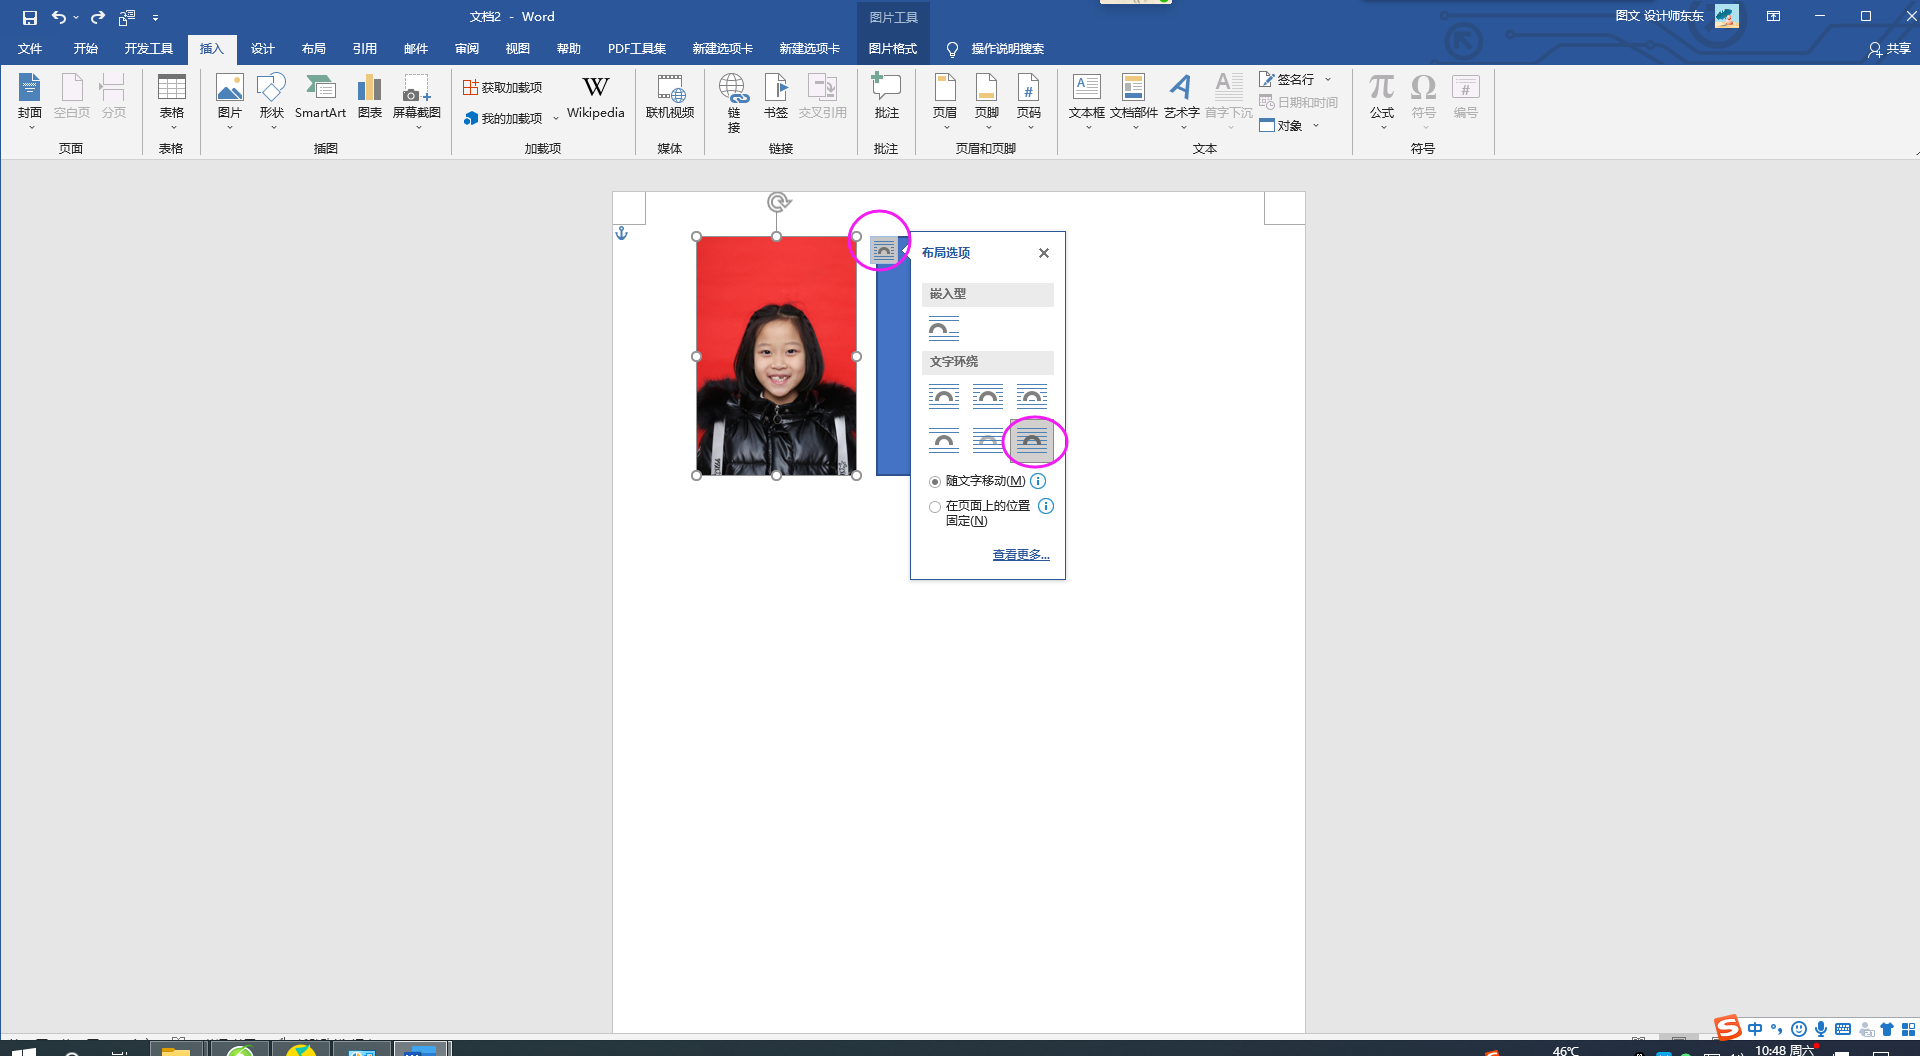
Task: Open the 签名行 dropdown arrow
Action: pyautogui.click(x=1328, y=80)
